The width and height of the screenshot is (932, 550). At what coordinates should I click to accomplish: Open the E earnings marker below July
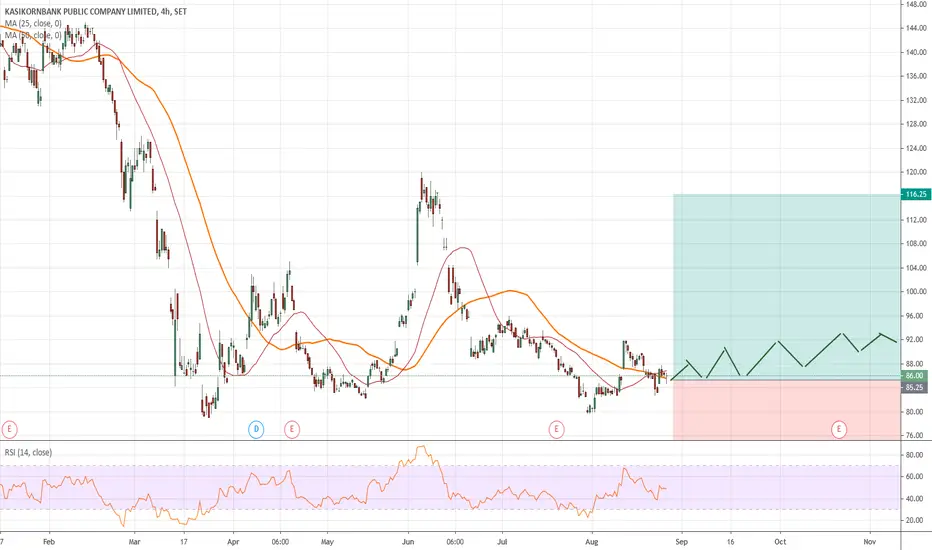[x=556, y=429]
